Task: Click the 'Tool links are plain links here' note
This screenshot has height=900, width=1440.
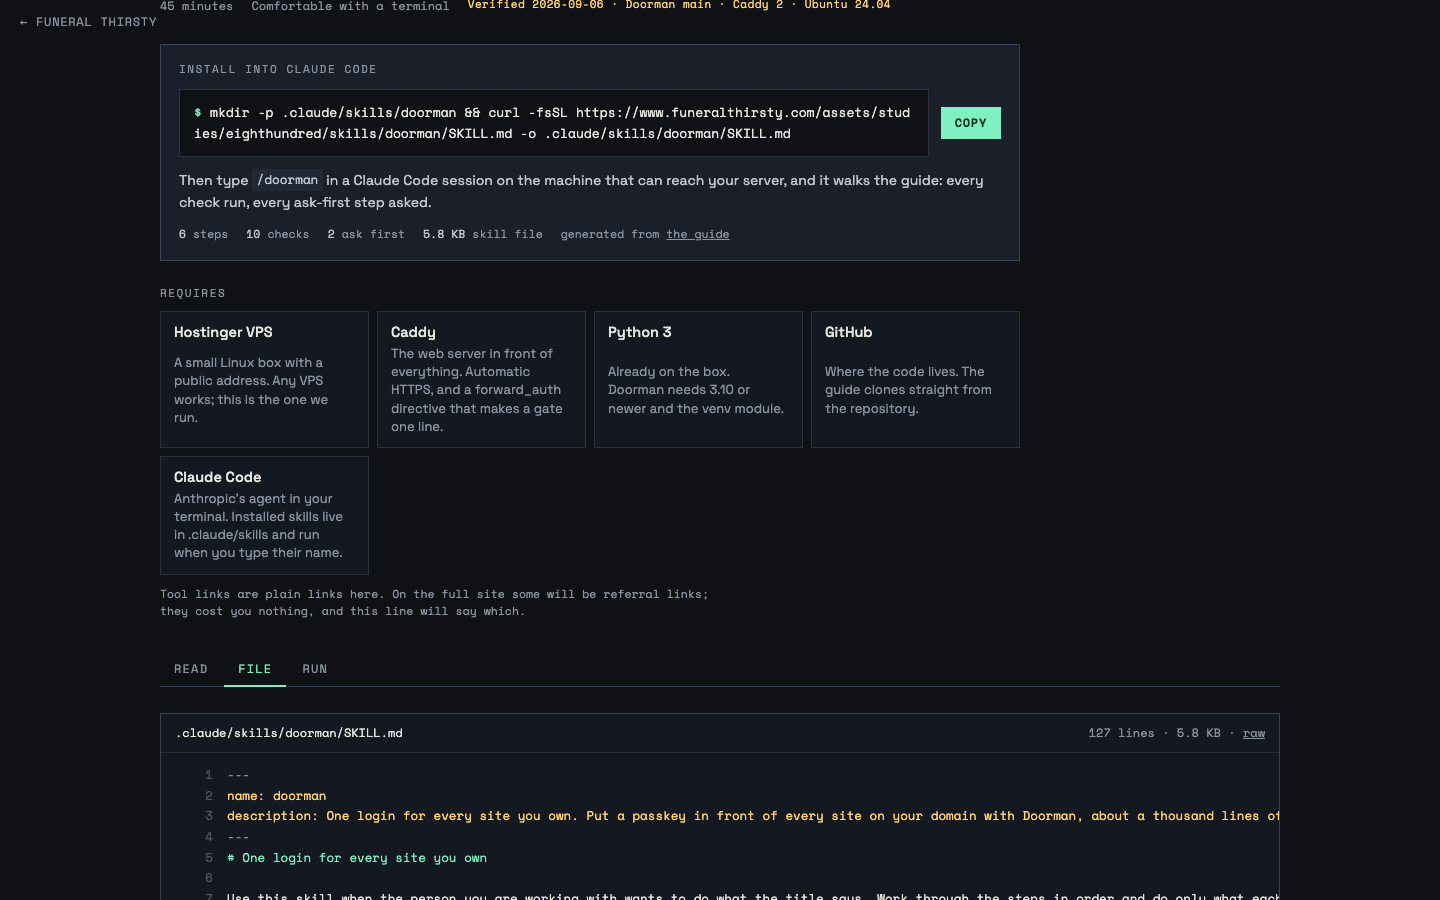Action: [434, 602]
